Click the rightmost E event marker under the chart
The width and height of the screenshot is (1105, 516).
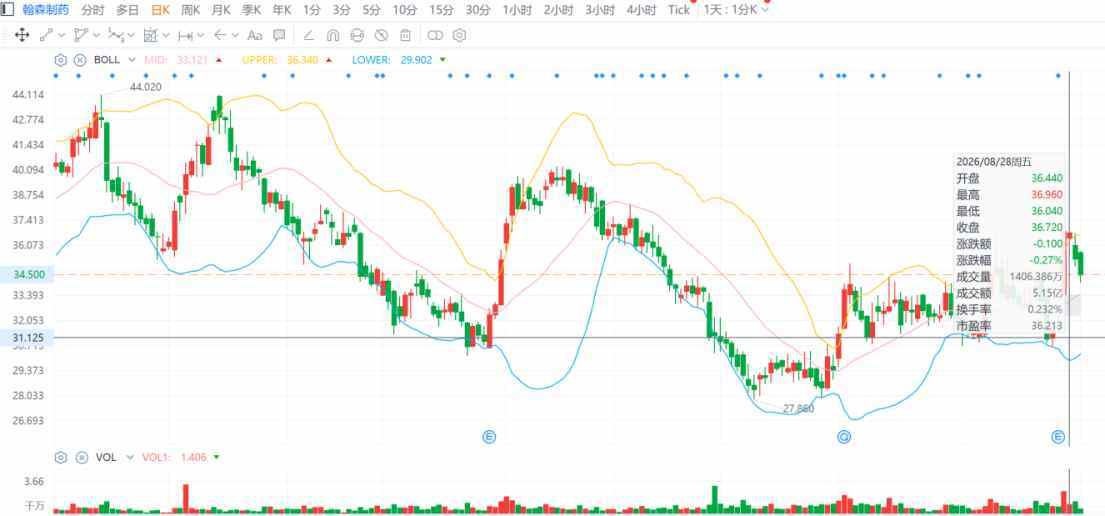tap(1058, 437)
